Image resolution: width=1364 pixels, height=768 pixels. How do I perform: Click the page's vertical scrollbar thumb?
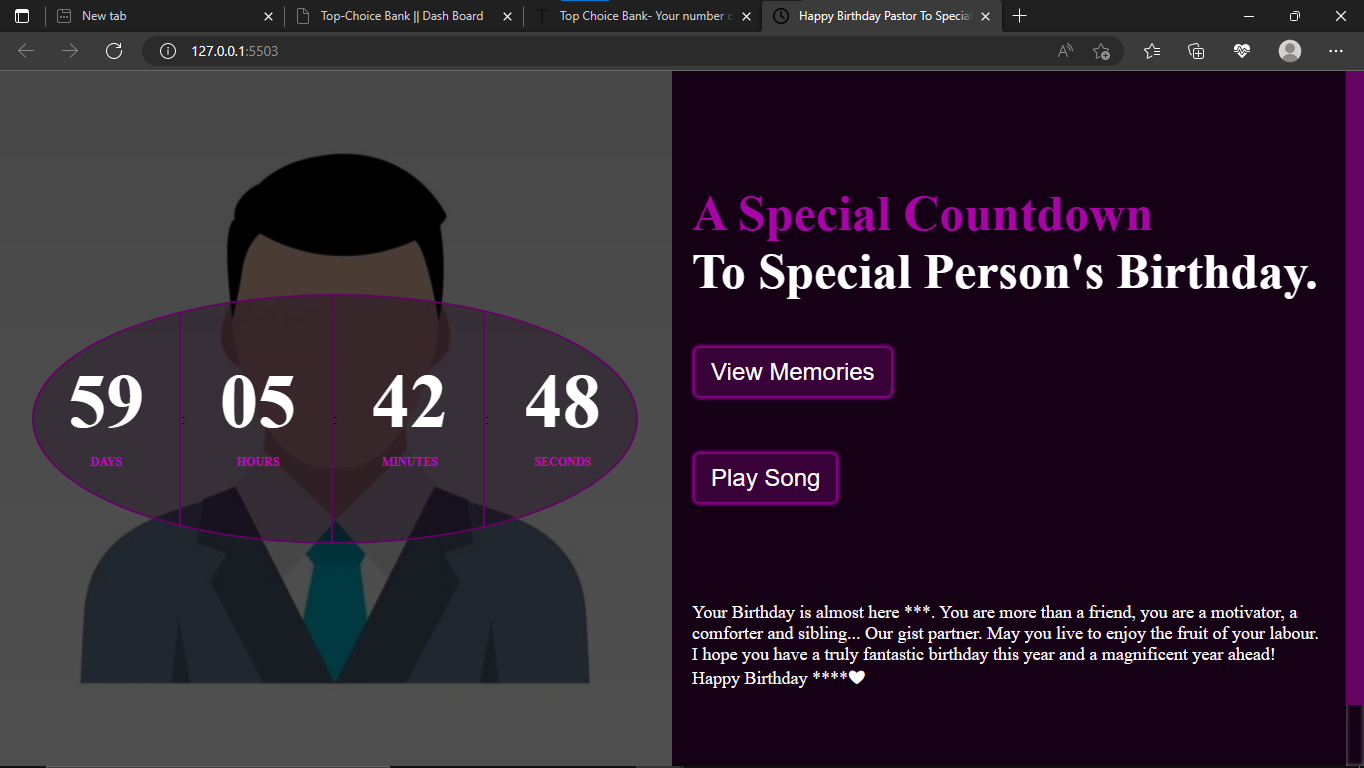coord(1354,735)
